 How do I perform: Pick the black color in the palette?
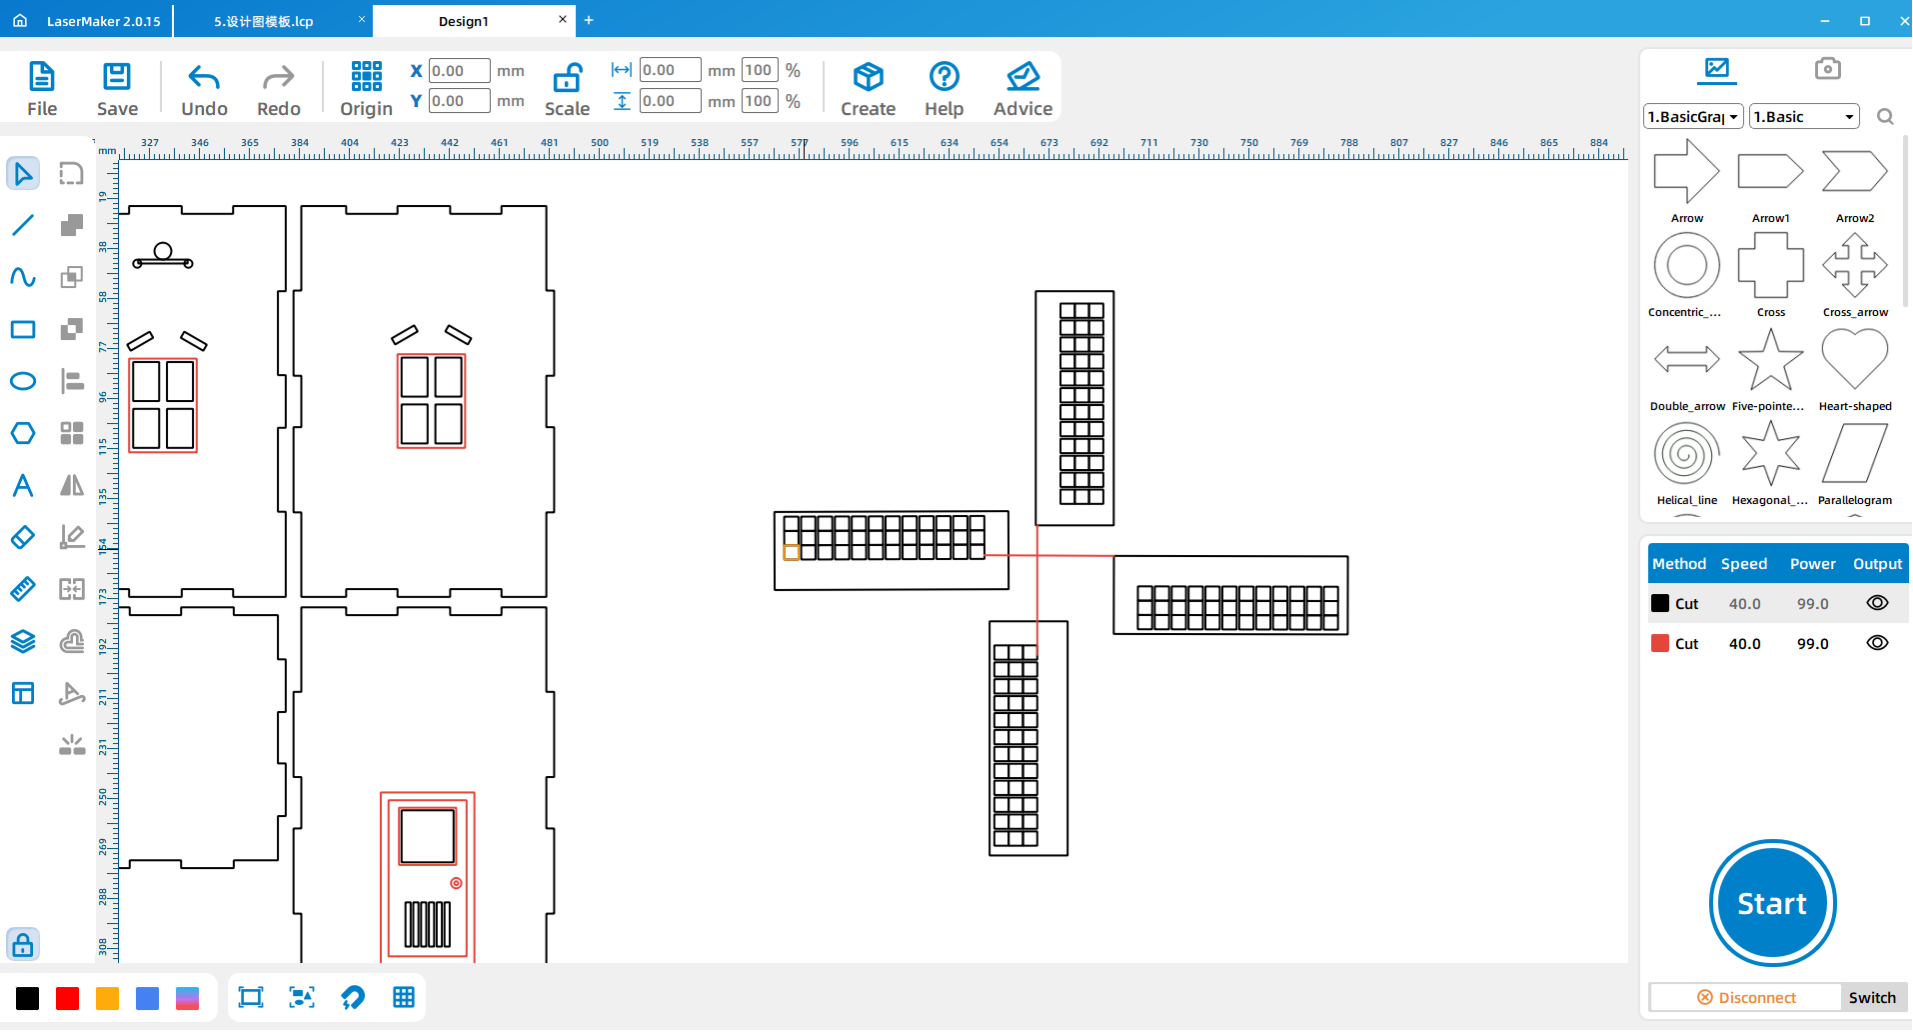(x=28, y=998)
